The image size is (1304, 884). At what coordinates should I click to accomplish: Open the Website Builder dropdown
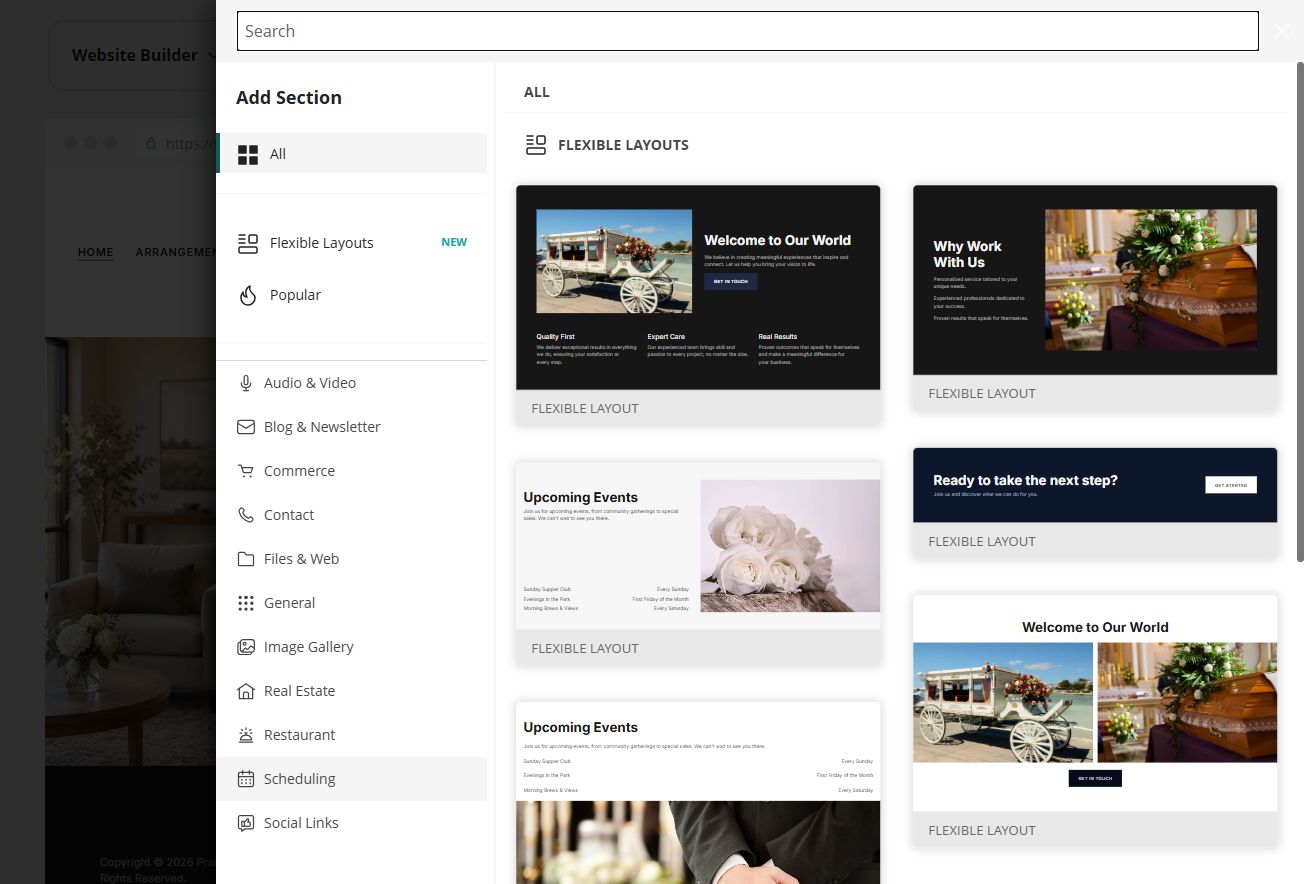pyautogui.click(x=143, y=55)
